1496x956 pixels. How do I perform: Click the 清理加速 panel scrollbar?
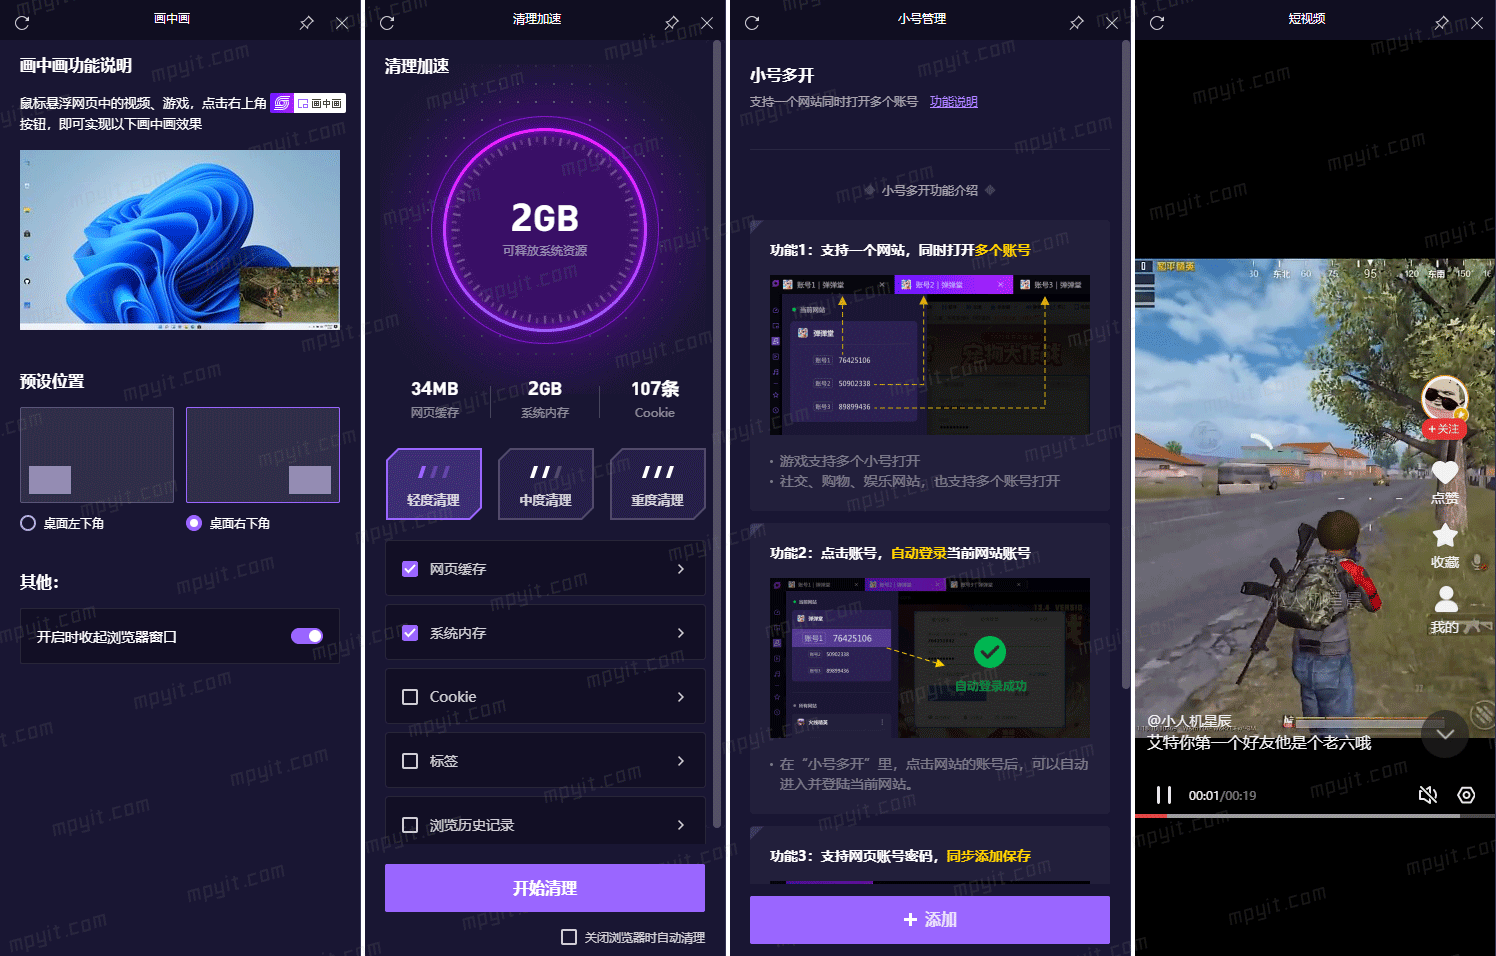[717, 435]
